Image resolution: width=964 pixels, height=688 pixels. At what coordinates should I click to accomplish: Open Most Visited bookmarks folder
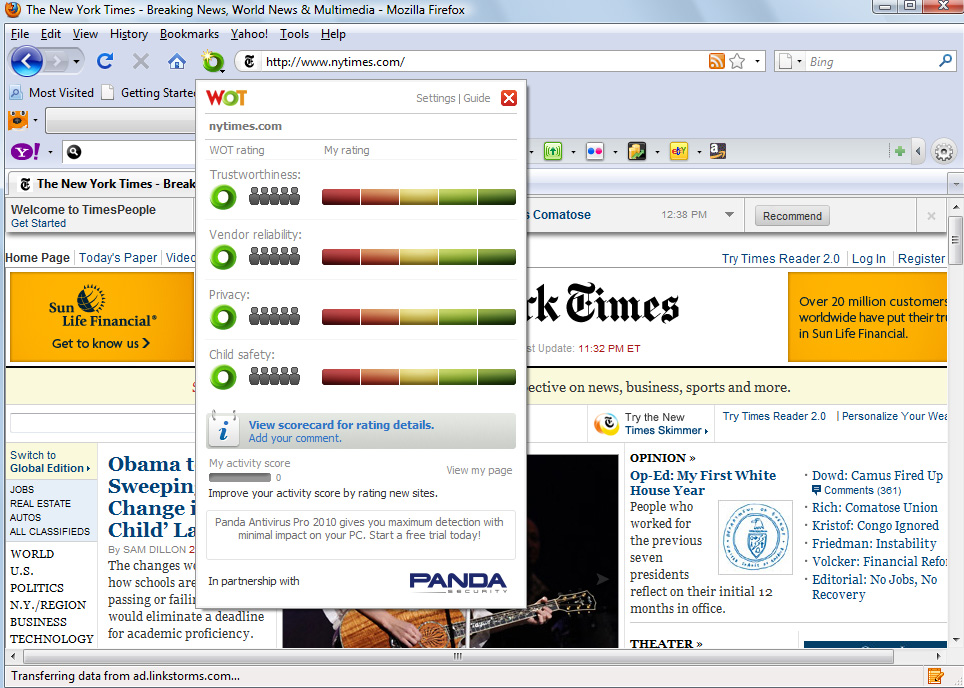coord(52,93)
